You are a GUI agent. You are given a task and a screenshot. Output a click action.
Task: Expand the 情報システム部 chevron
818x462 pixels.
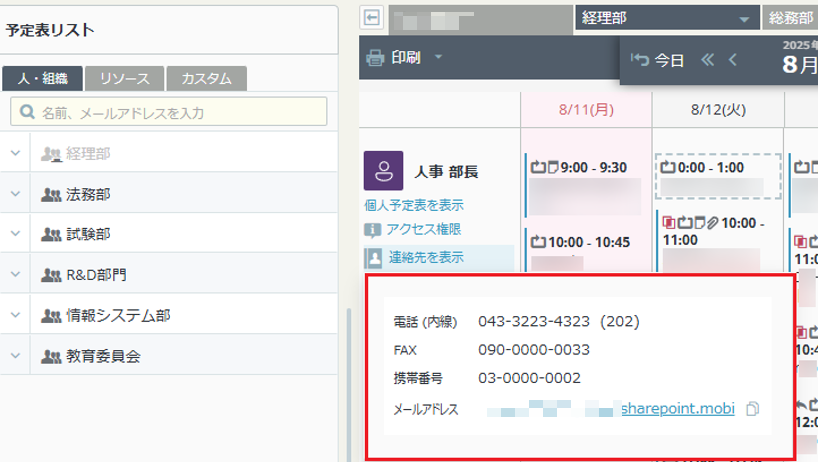[x=16, y=315]
